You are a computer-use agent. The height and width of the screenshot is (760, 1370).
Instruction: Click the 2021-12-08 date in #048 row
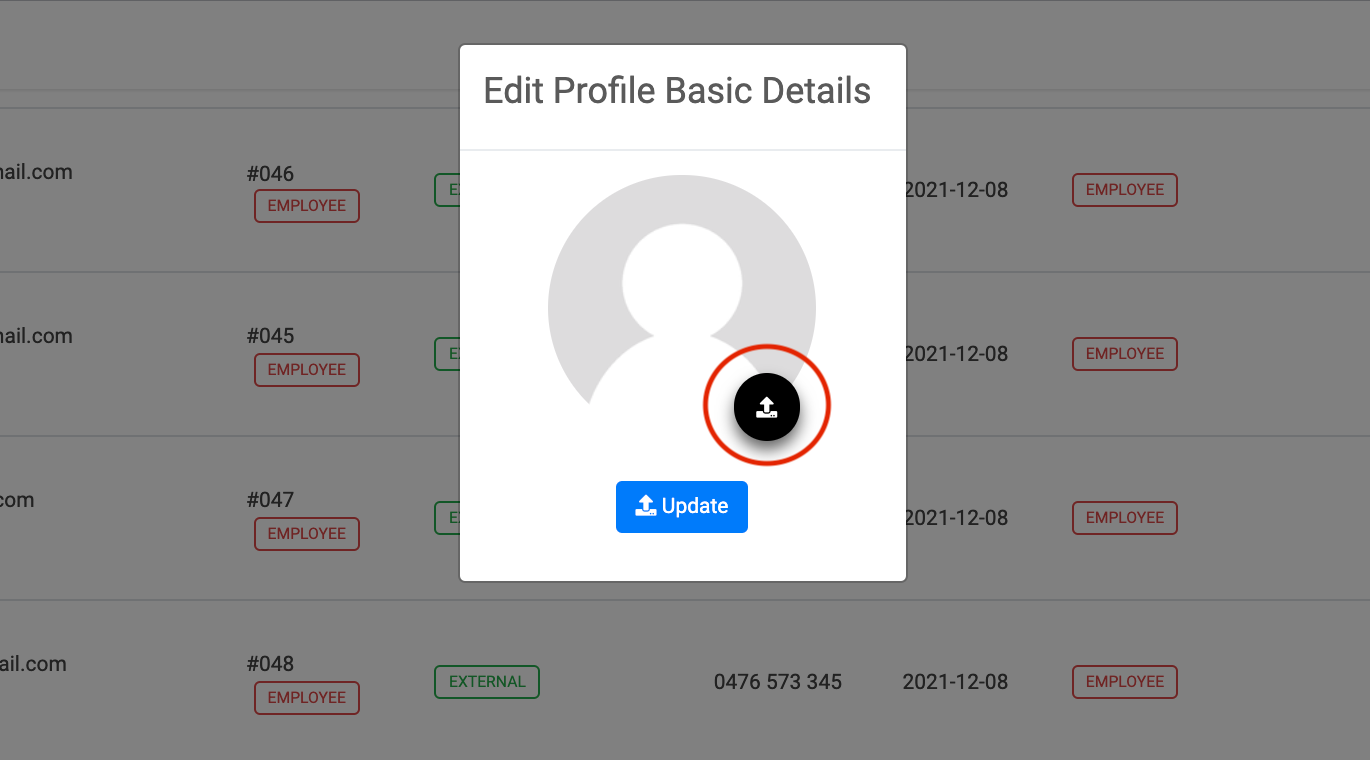point(955,682)
